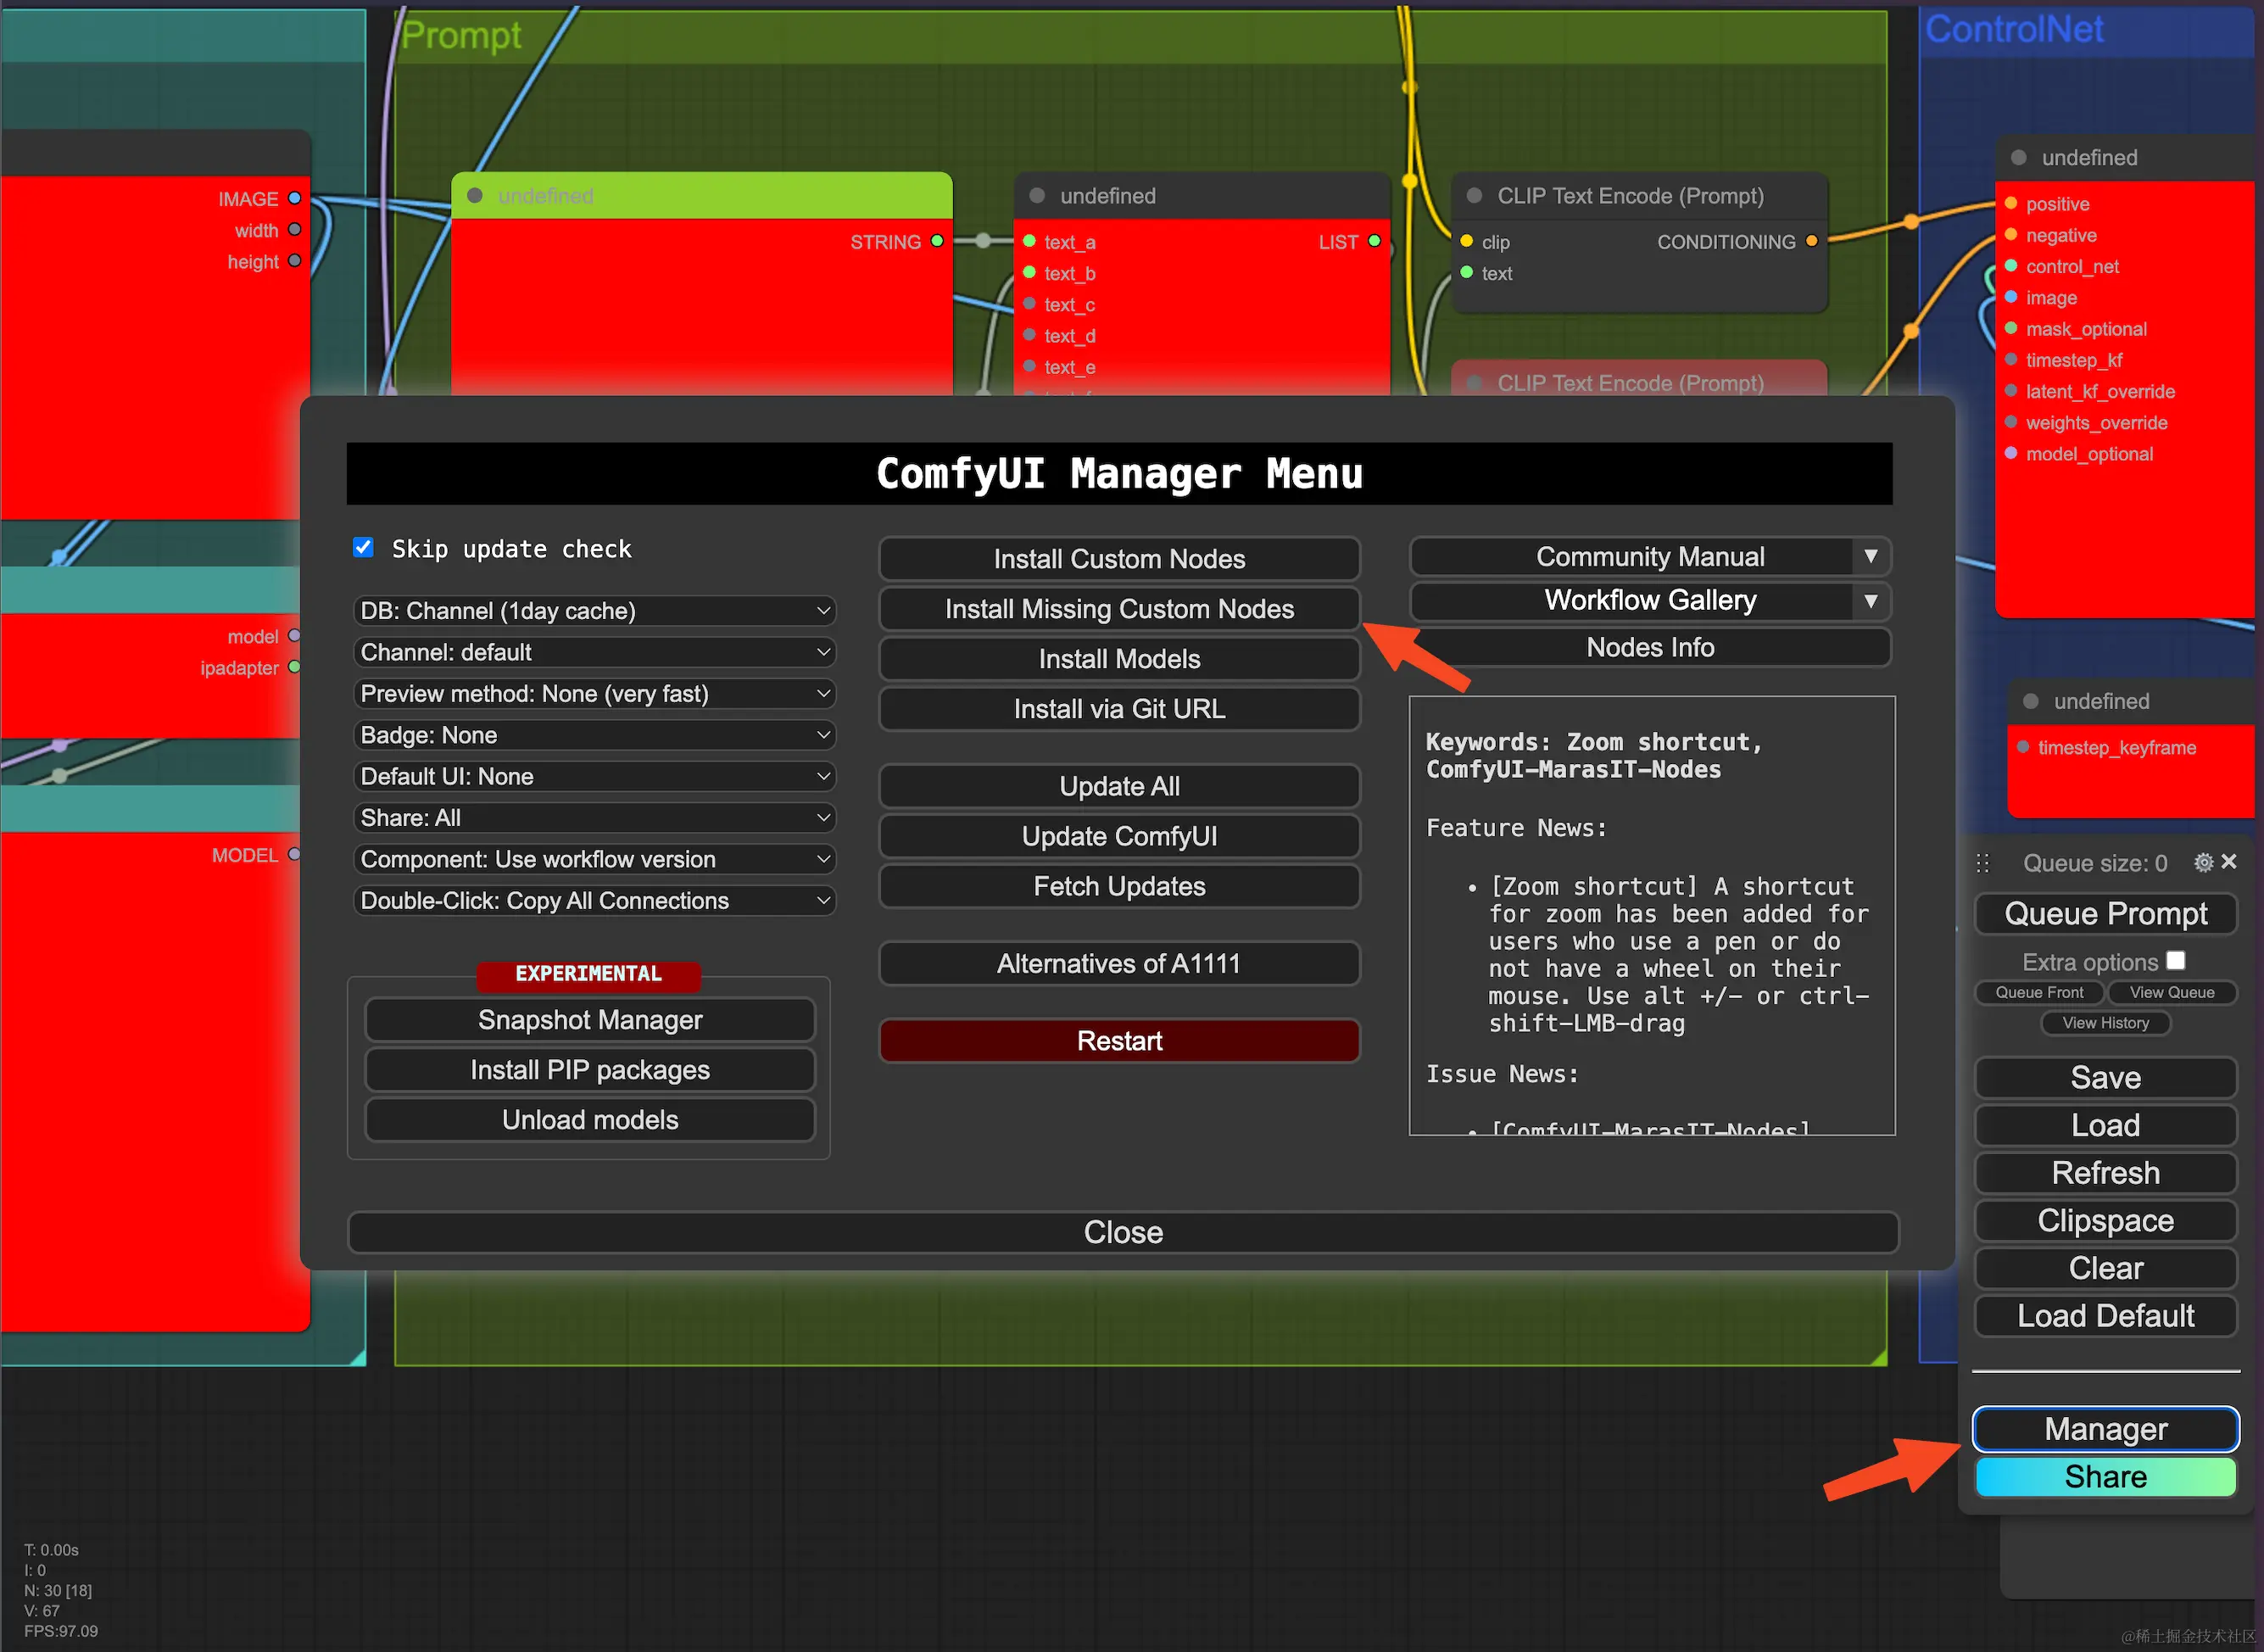2264x1652 pixels.
Task: Click Update All button
Action: (x=1119, y=786)
